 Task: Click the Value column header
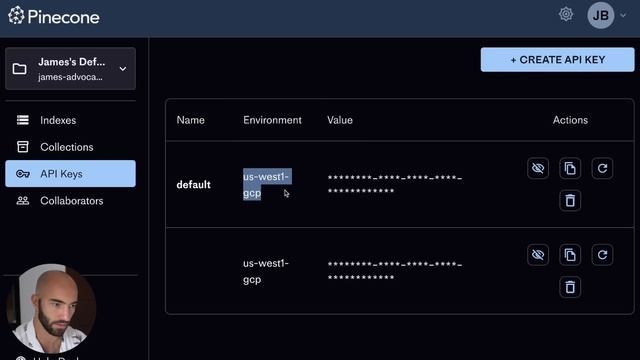[x=340, y=120]
